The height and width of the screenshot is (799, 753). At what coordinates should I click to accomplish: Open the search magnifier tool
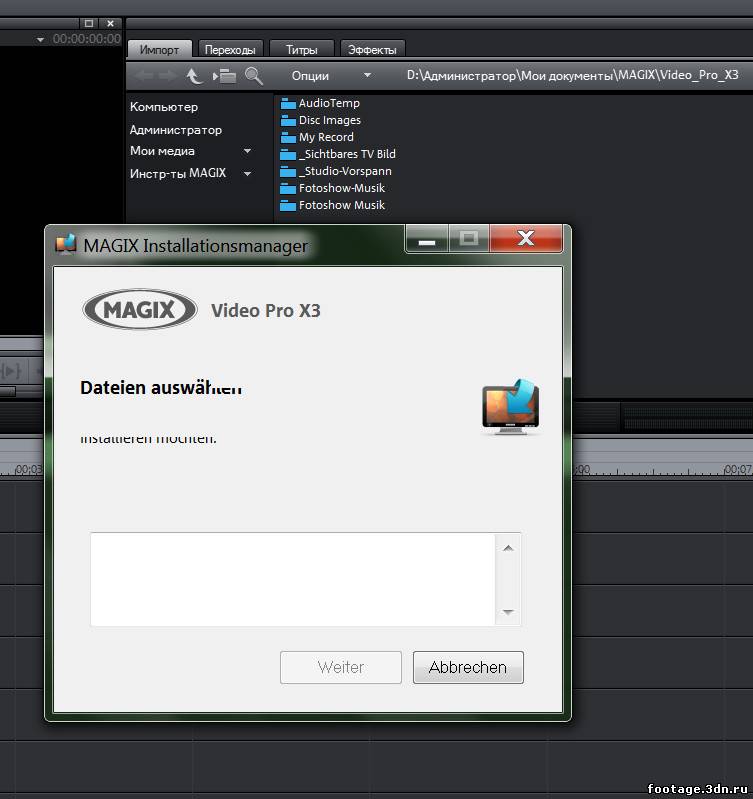pos(254,76)
